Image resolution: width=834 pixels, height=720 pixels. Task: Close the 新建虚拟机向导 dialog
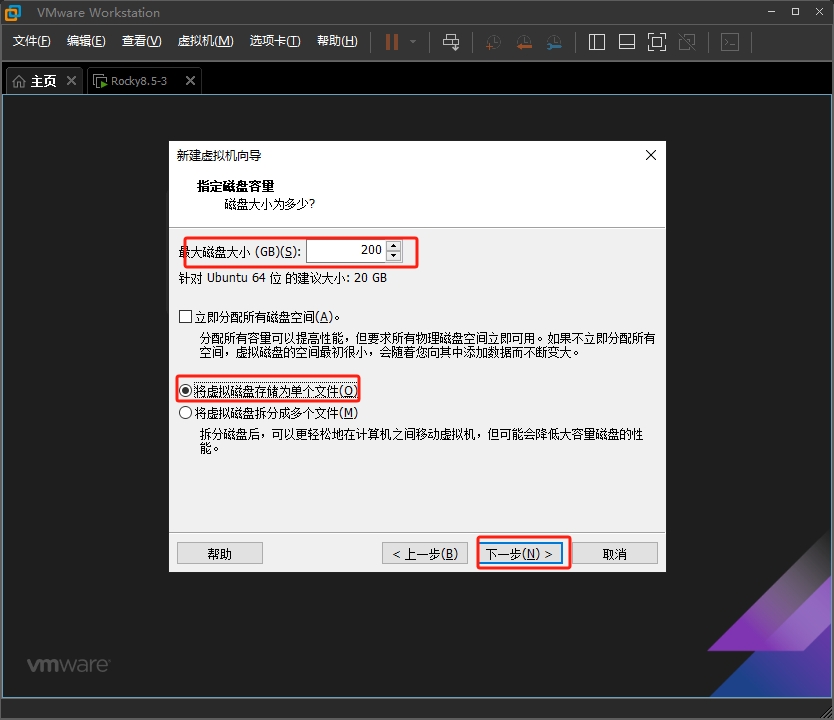650,155
